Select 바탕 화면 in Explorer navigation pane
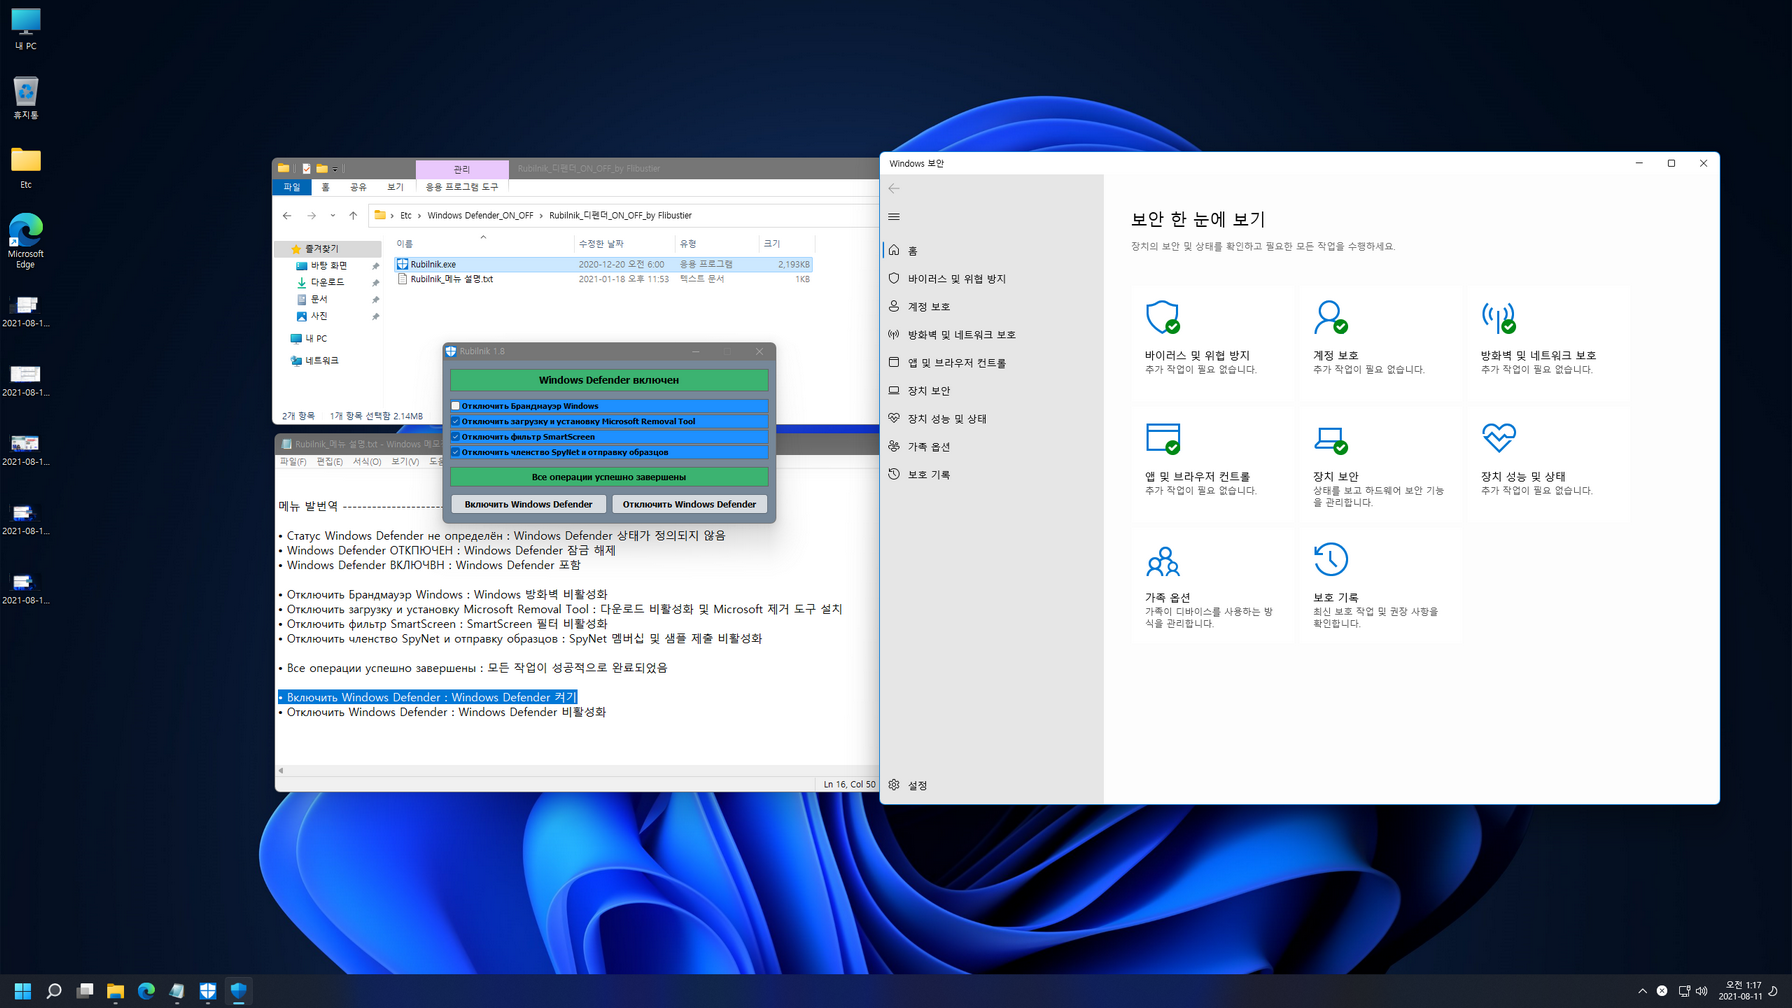The width and height of the screenshot is (1792, 1008). coord(328,266)
